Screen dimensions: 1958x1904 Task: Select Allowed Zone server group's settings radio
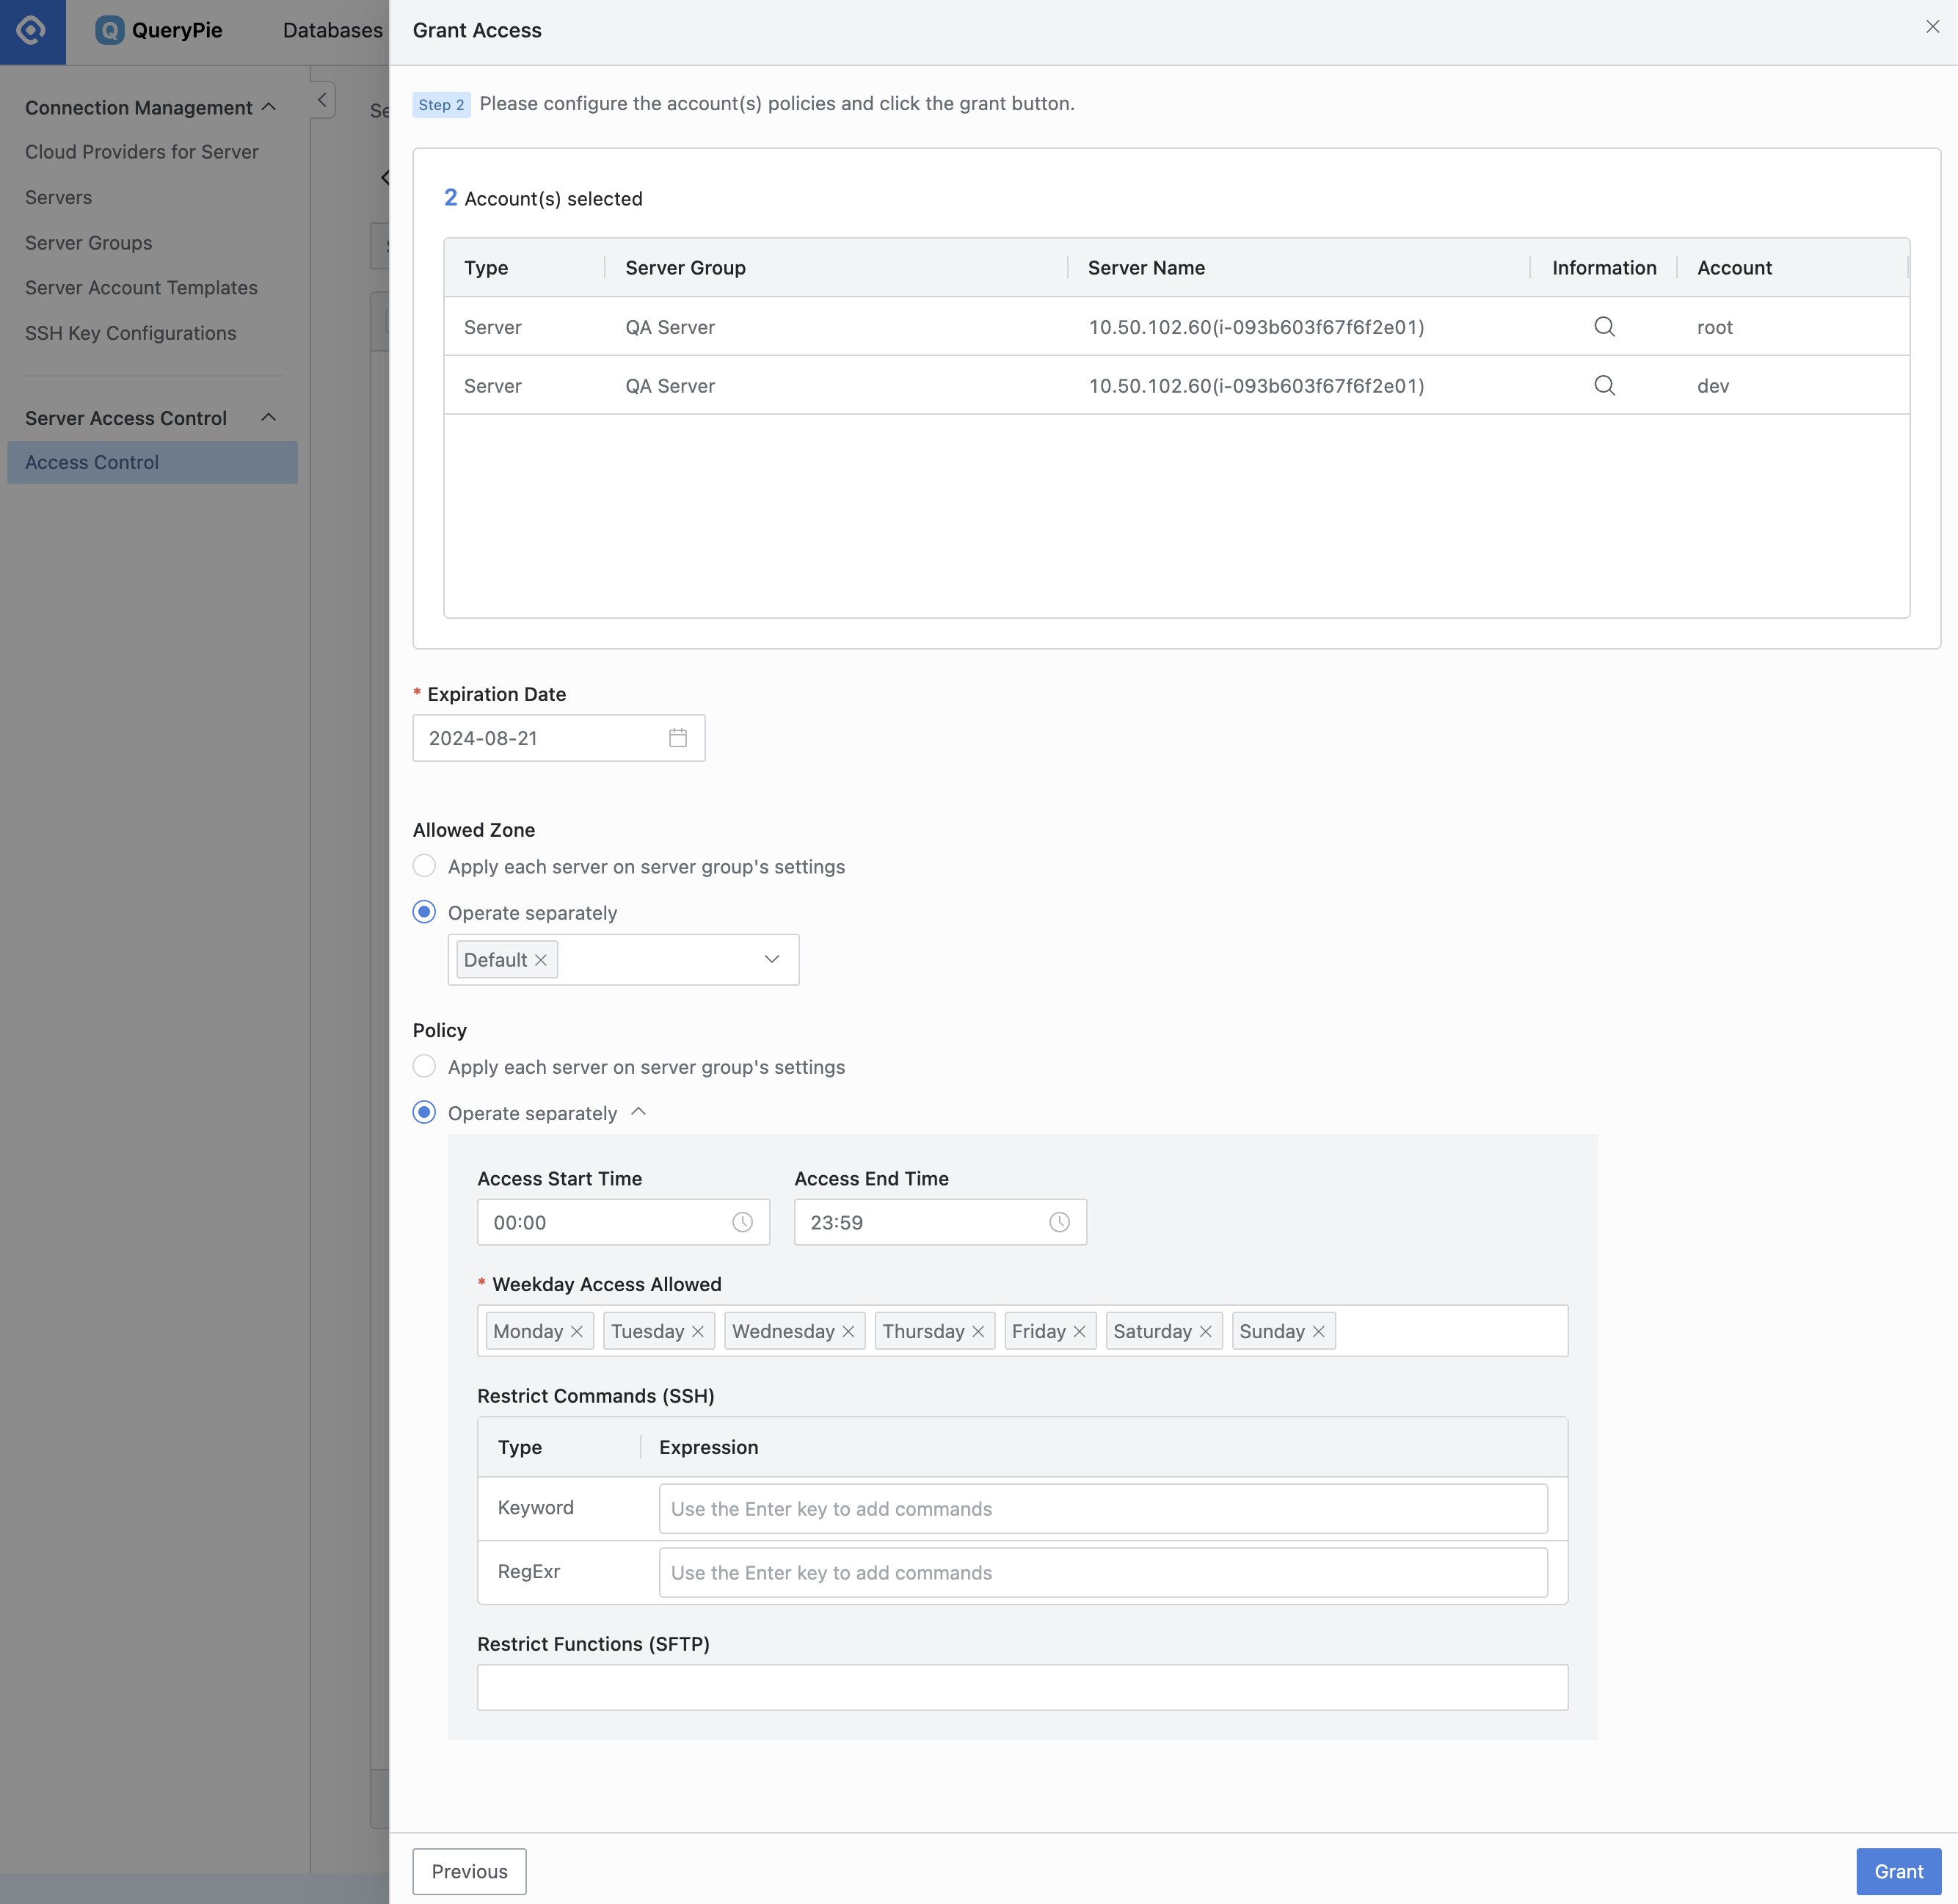pos(424,866)
